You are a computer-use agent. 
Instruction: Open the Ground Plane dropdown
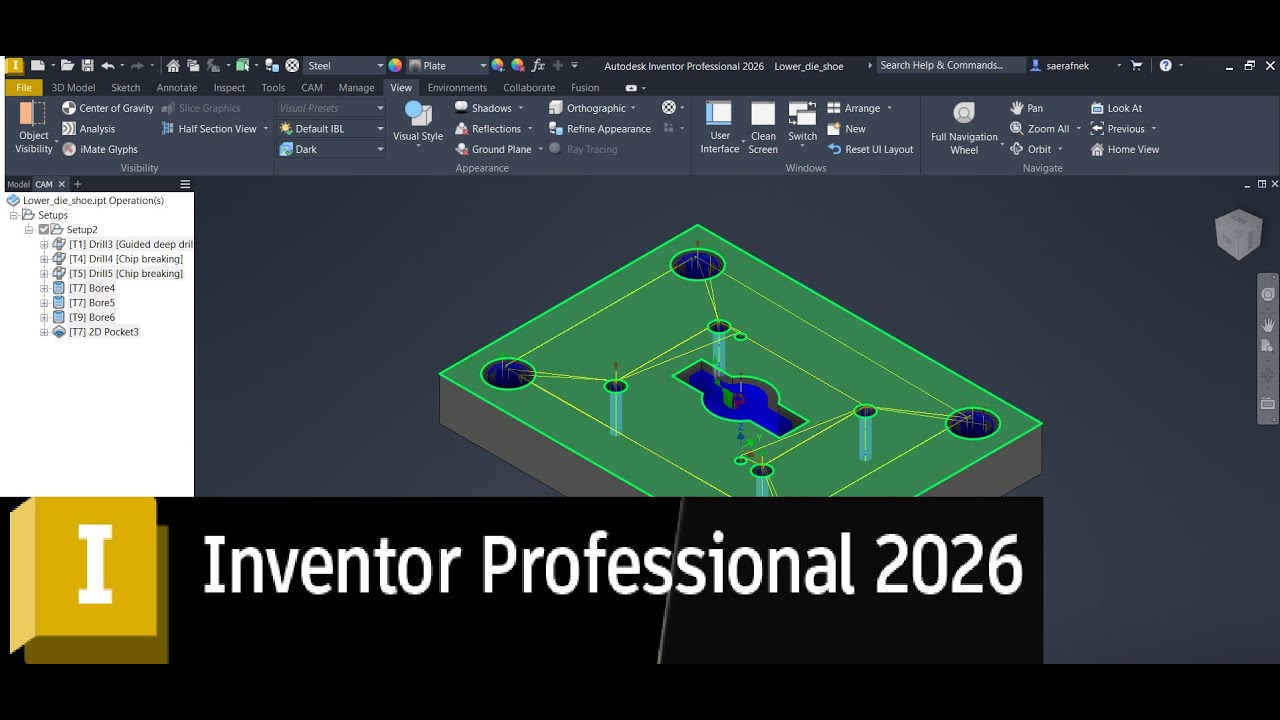(x=541, y=149)
